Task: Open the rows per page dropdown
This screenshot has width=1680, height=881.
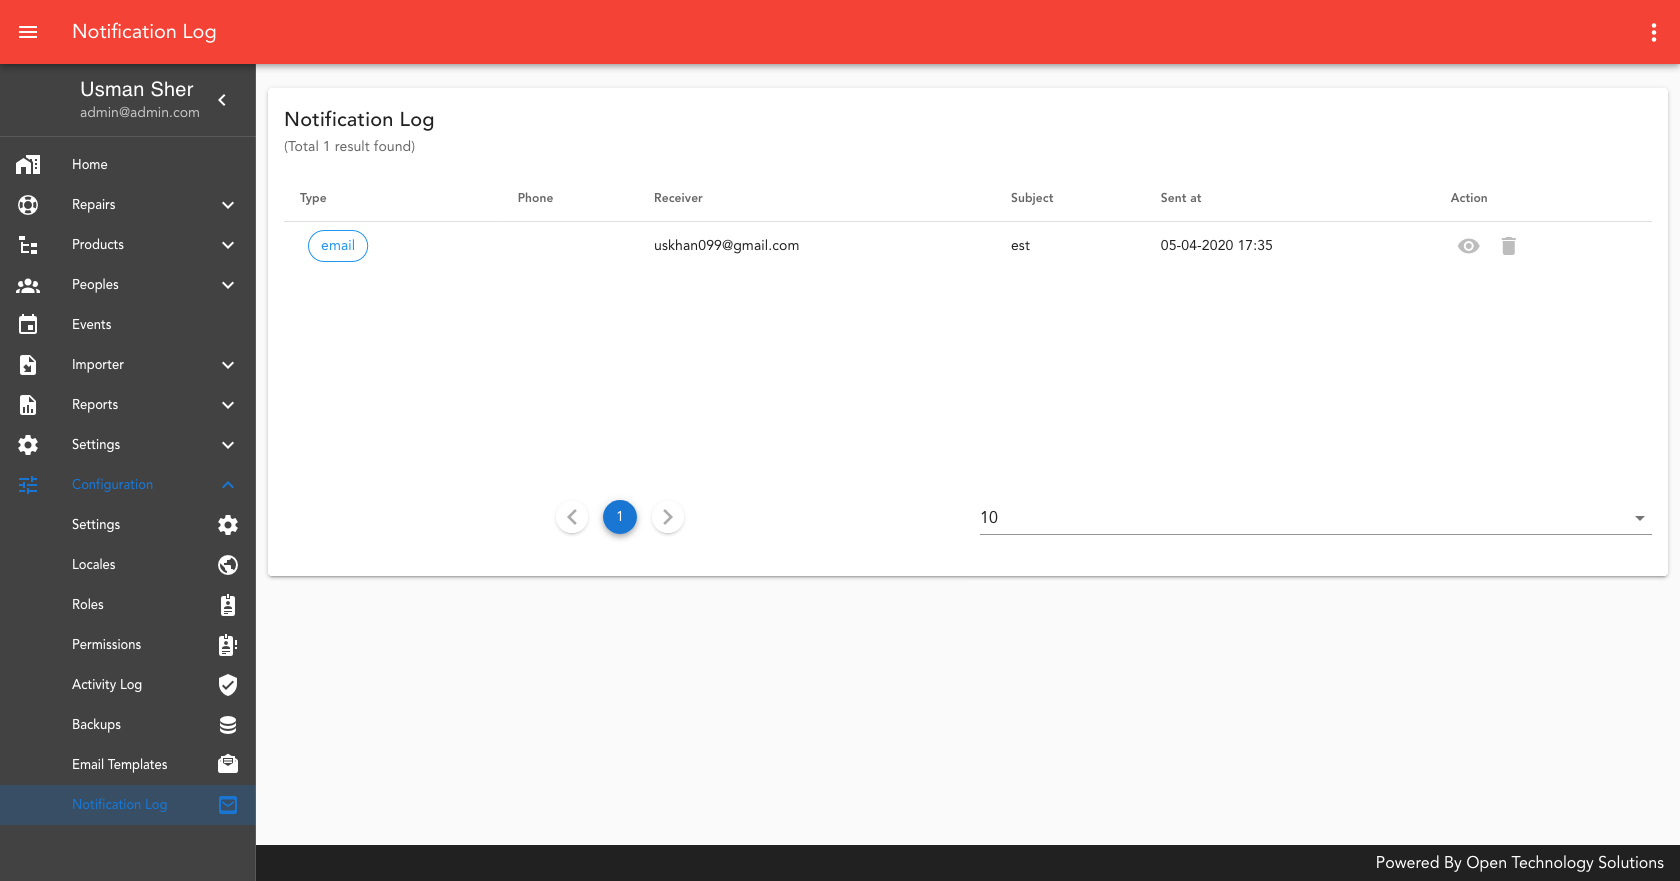Action: click(x=1316, y=517)
